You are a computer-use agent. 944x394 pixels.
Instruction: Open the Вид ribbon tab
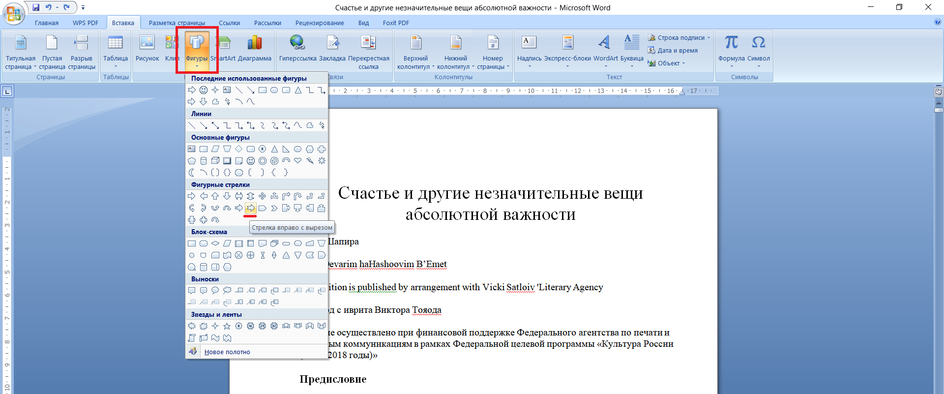[363, 23]
